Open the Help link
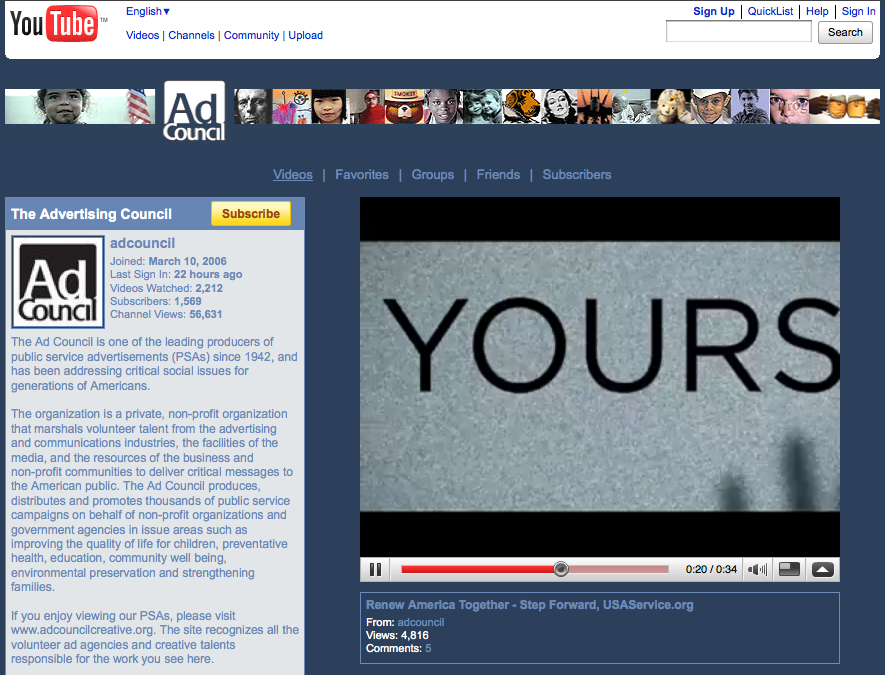Viewport: 885px width, 675px height. (817, 11)
